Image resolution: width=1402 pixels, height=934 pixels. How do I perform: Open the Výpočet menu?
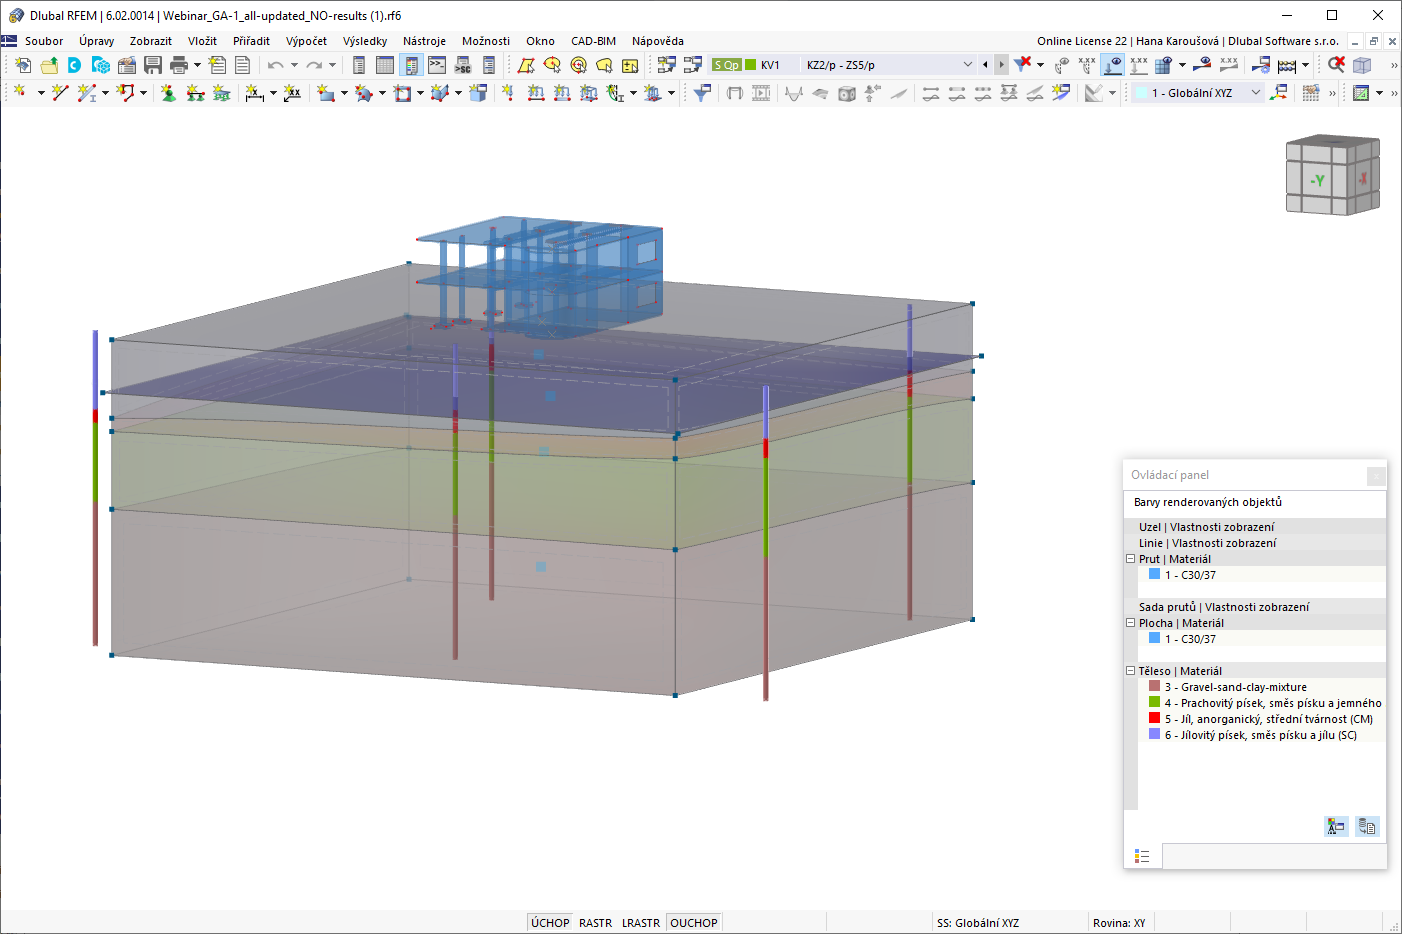(306, 41)
